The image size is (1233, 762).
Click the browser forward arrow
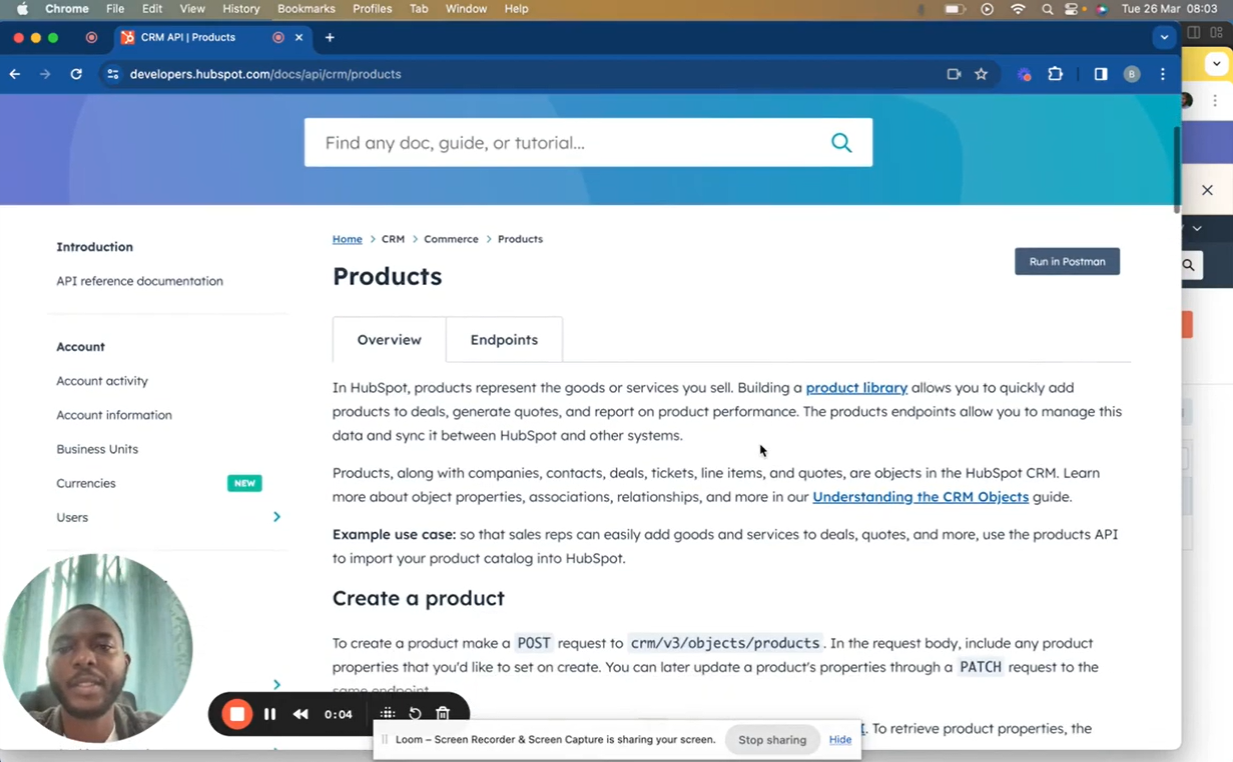coord(45,74)
